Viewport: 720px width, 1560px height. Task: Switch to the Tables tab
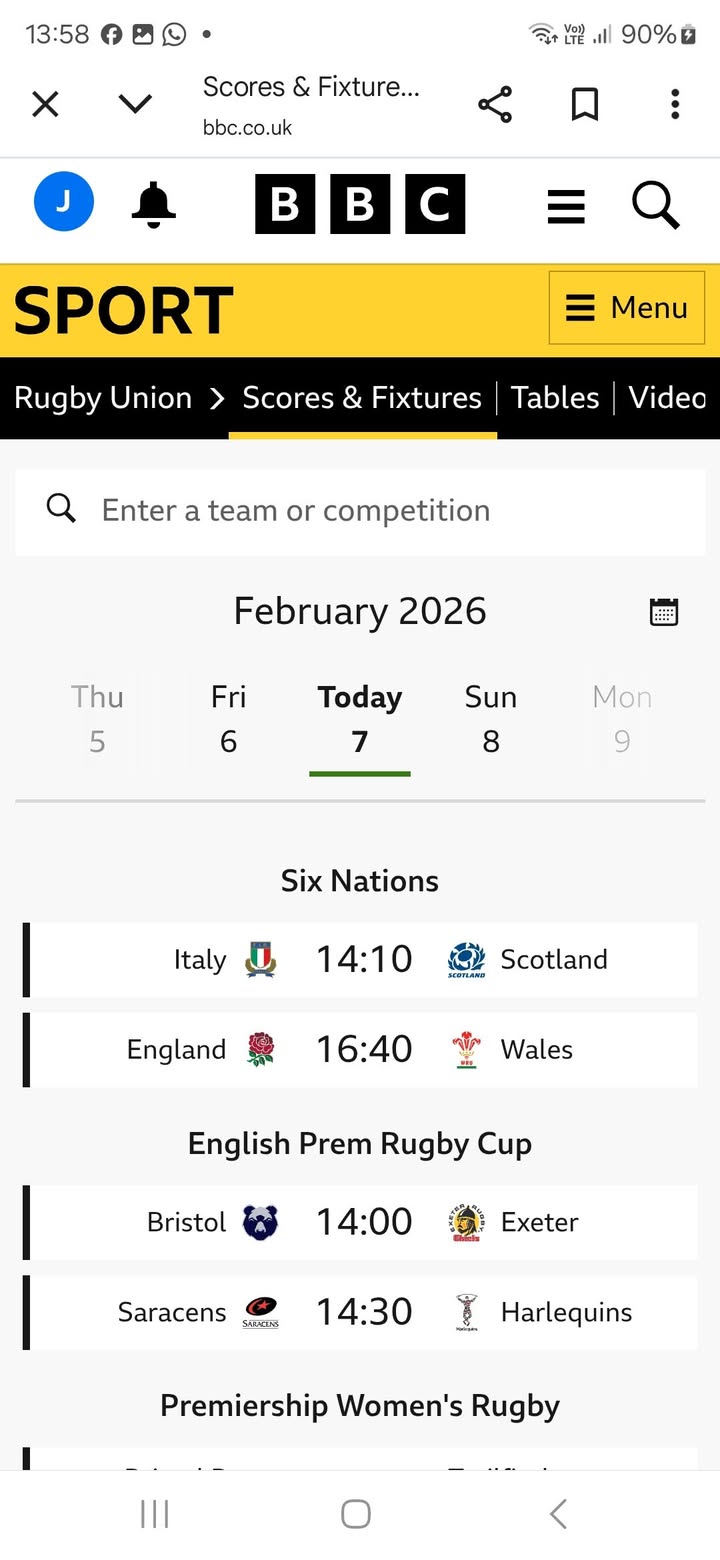coord(555,398)
